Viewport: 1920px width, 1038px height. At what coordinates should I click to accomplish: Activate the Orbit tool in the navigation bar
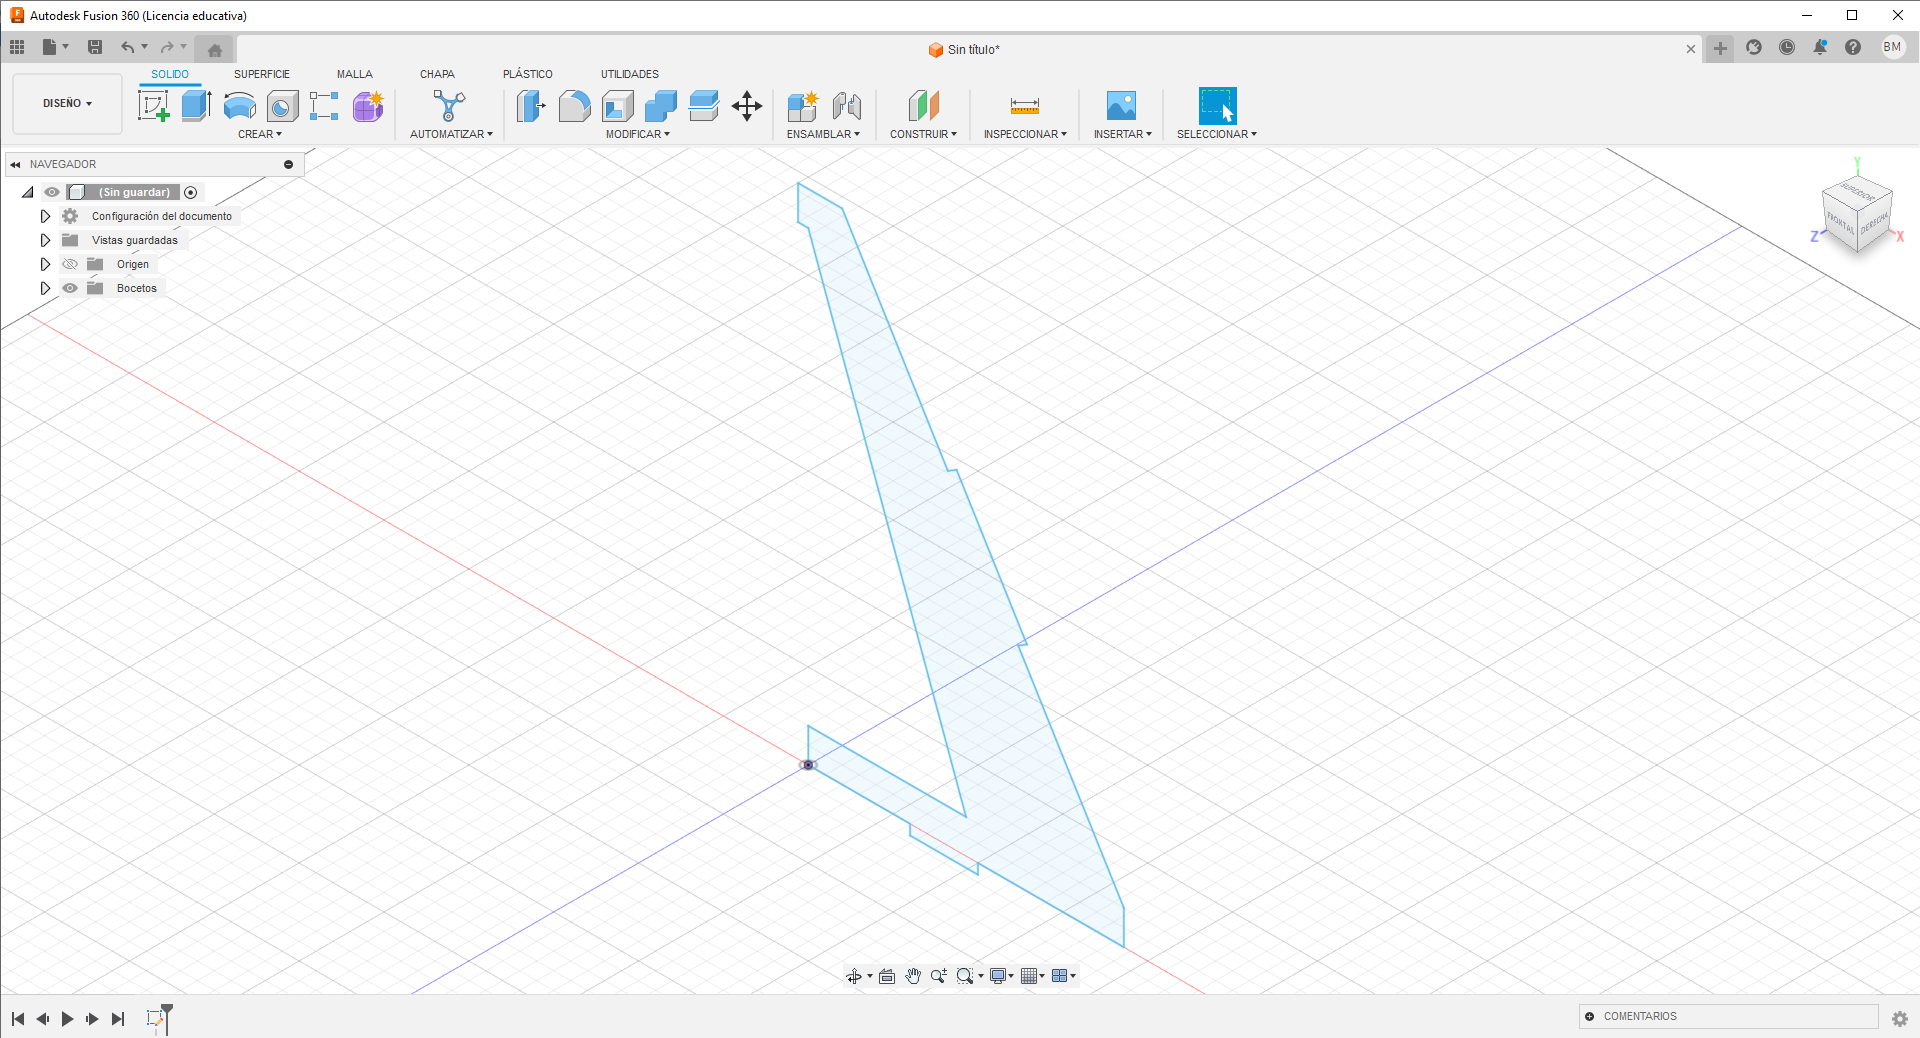point(856,975)
